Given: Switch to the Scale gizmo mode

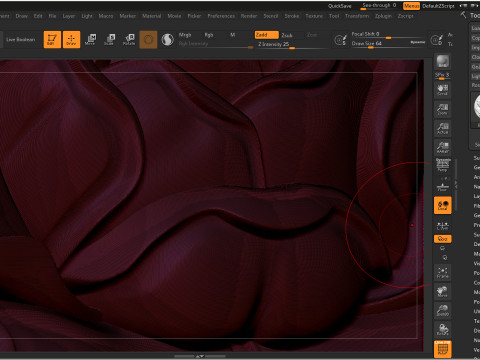Looking at the screenshot, I should (x=109, y=39).
